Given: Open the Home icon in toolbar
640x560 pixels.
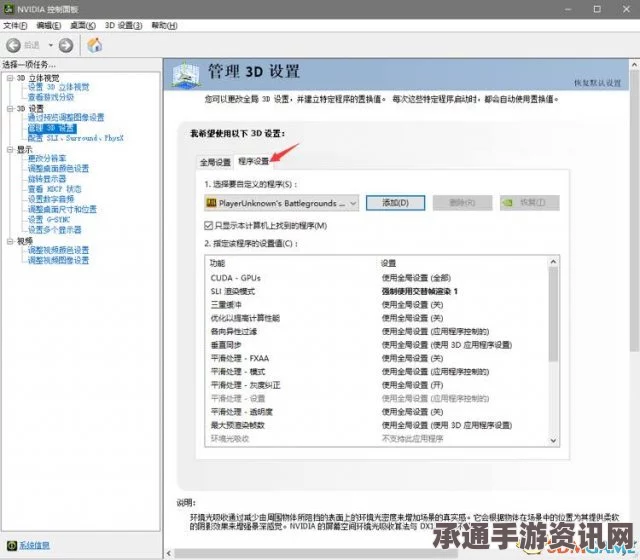Looking at the screenshot, I should click(95, 45).
